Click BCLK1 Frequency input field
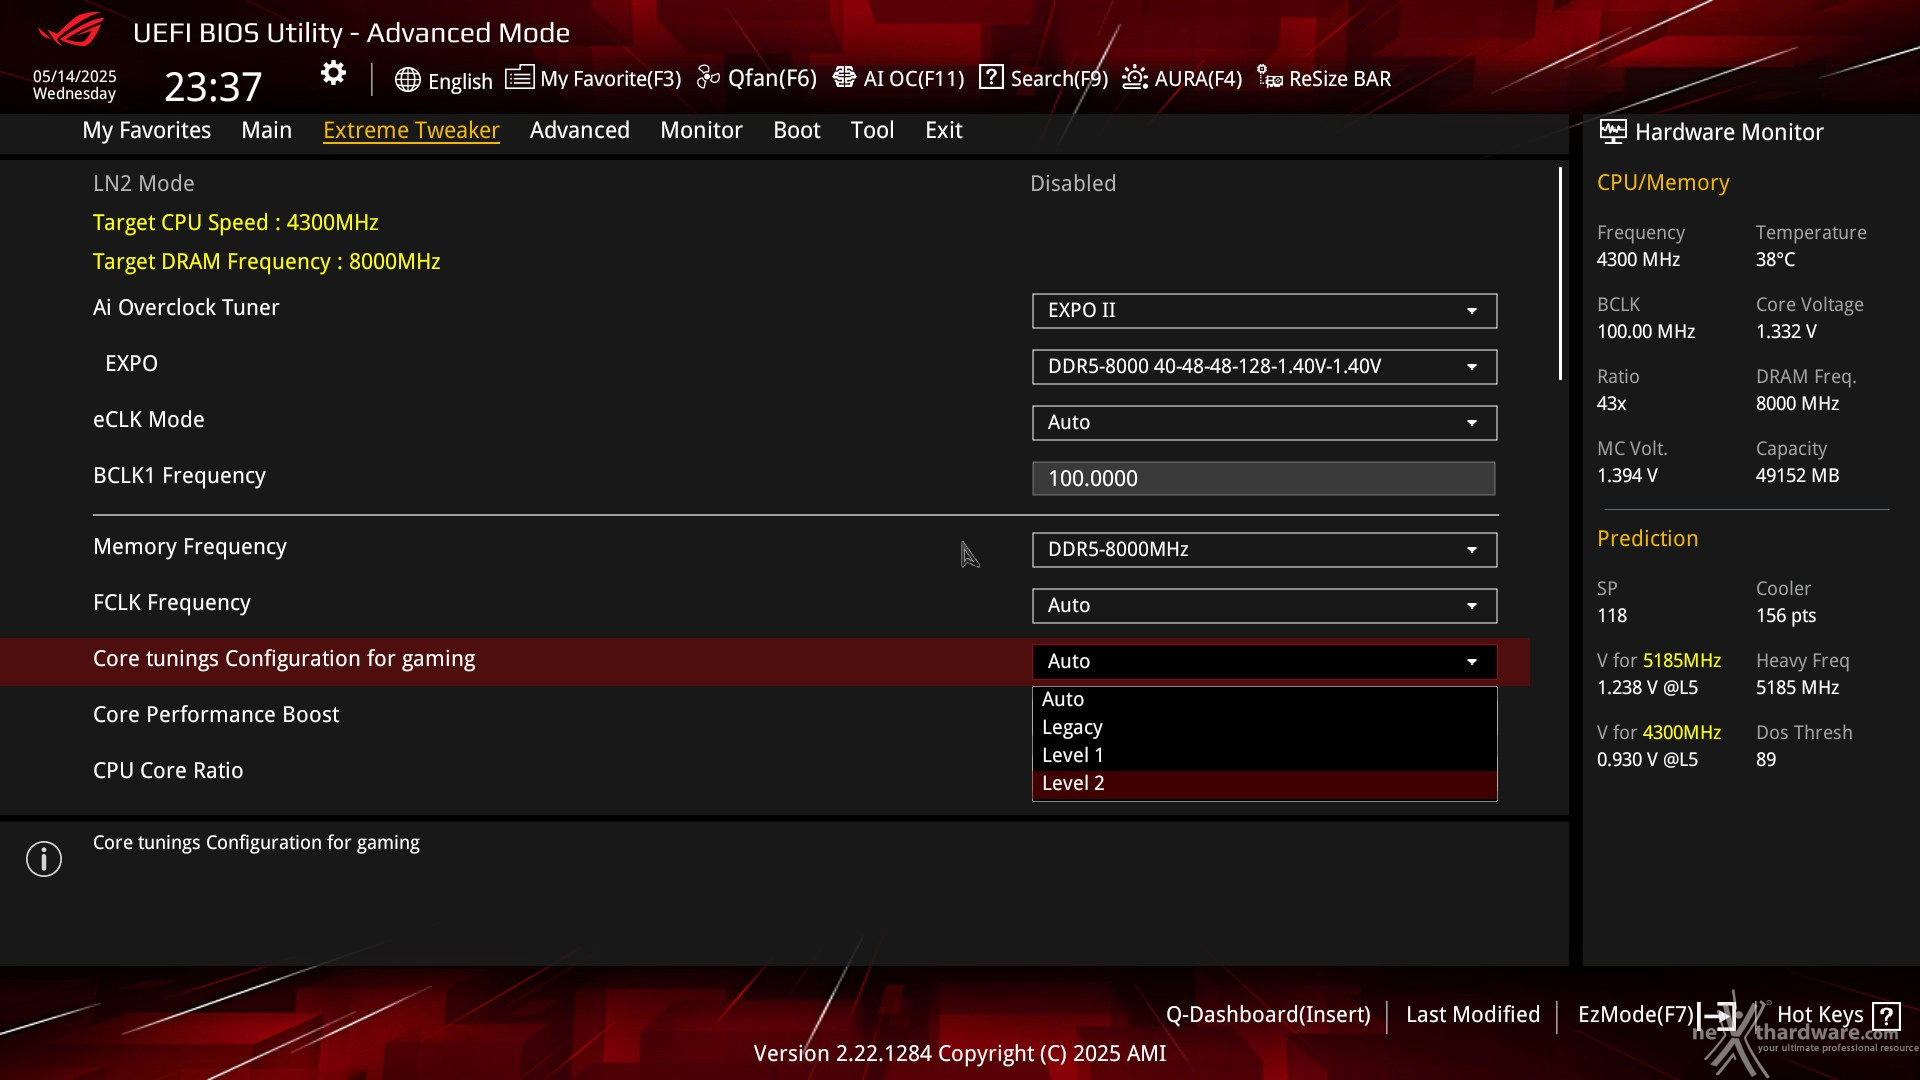 (1264, 479)
